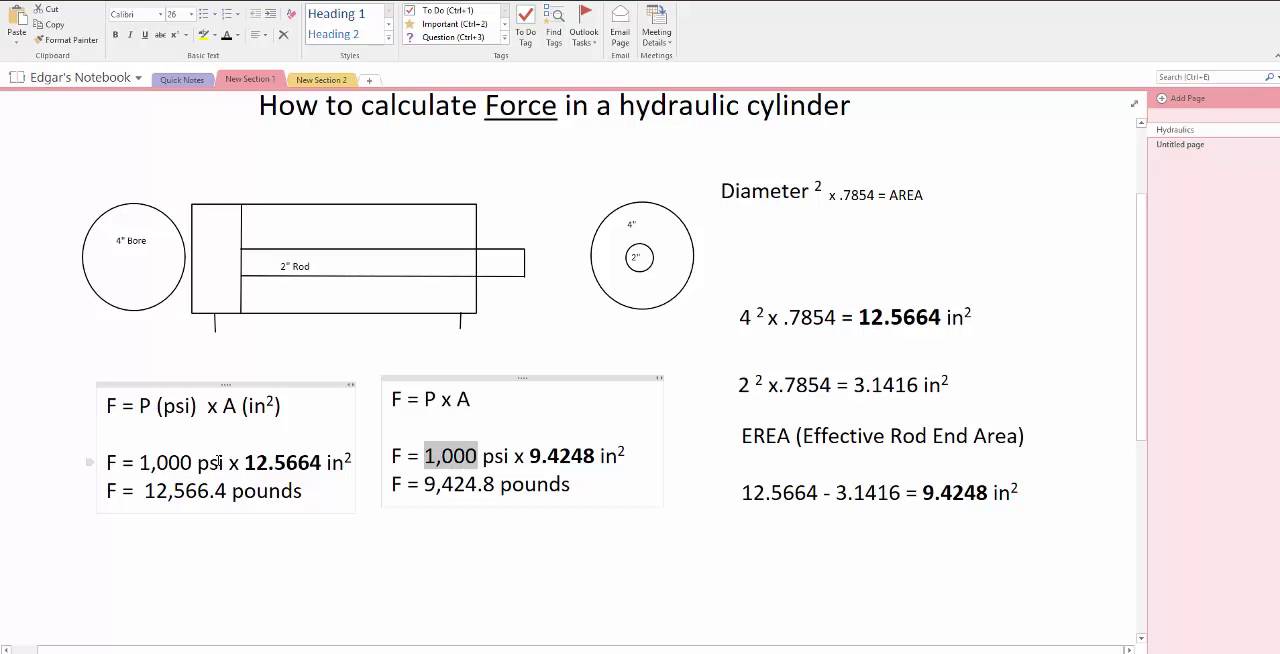Toggle italic formatting

tap(130, 35)
